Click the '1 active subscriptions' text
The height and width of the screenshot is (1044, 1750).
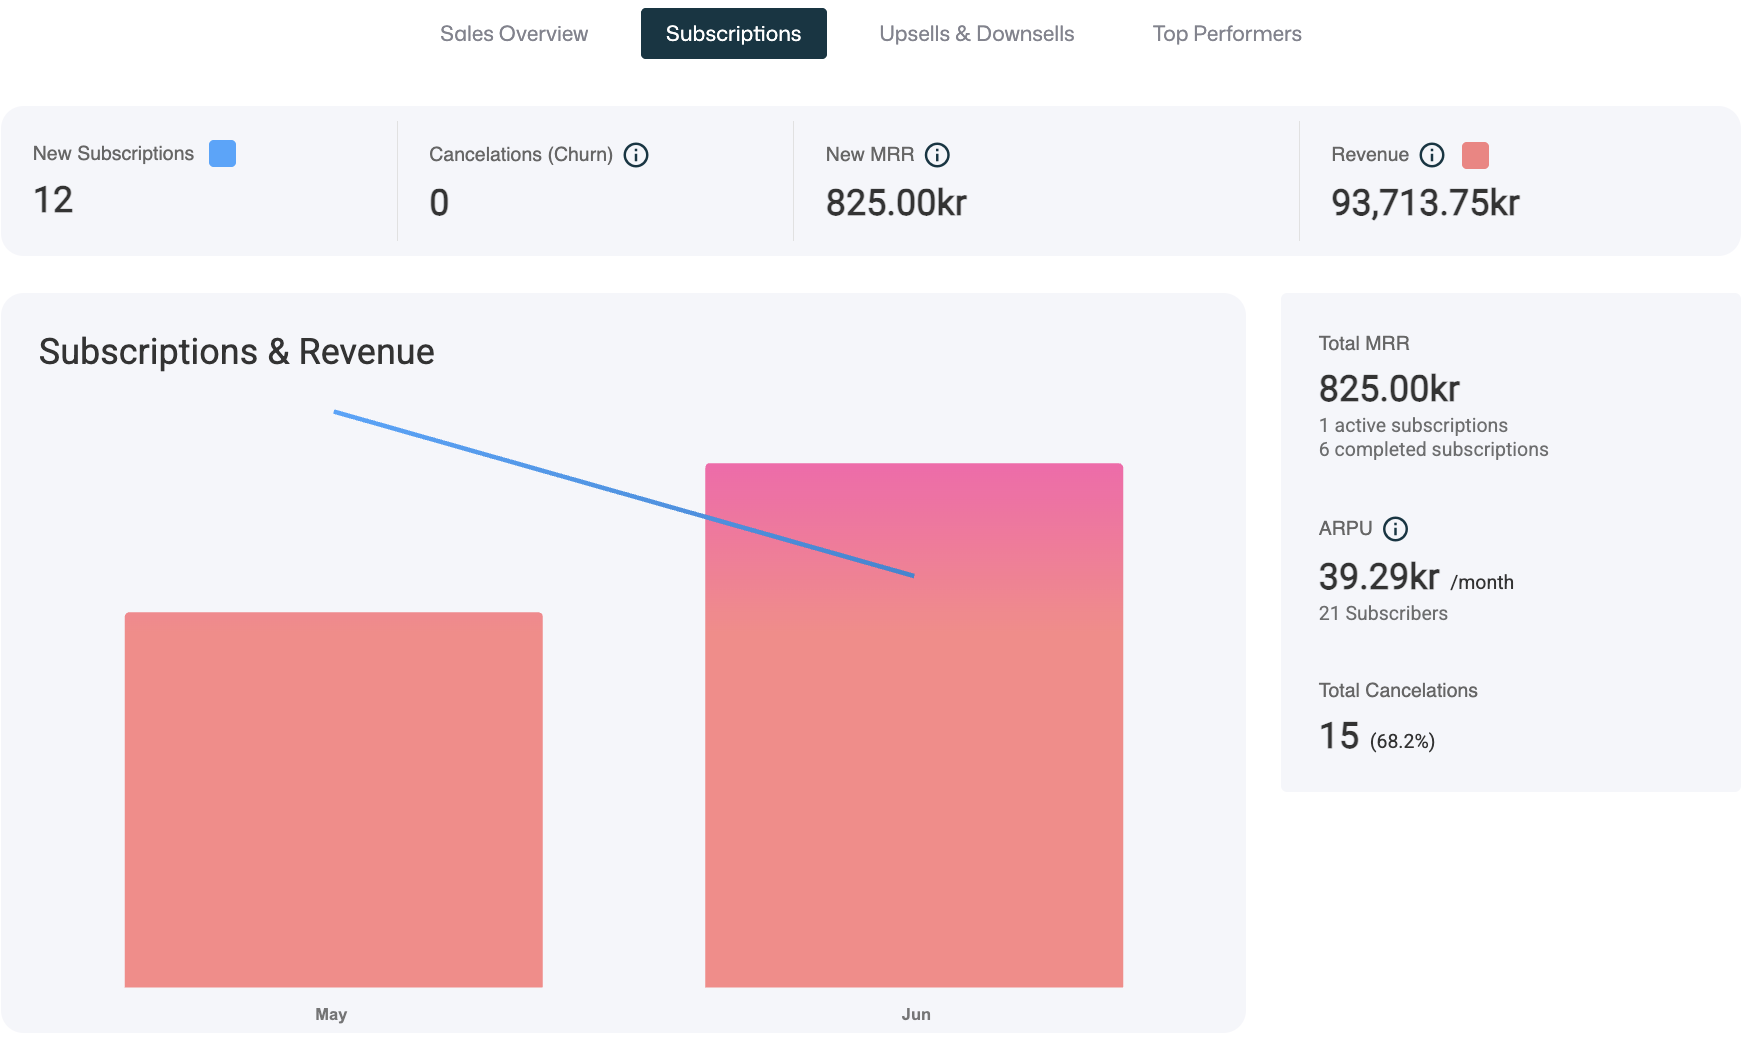point(1413,425)
